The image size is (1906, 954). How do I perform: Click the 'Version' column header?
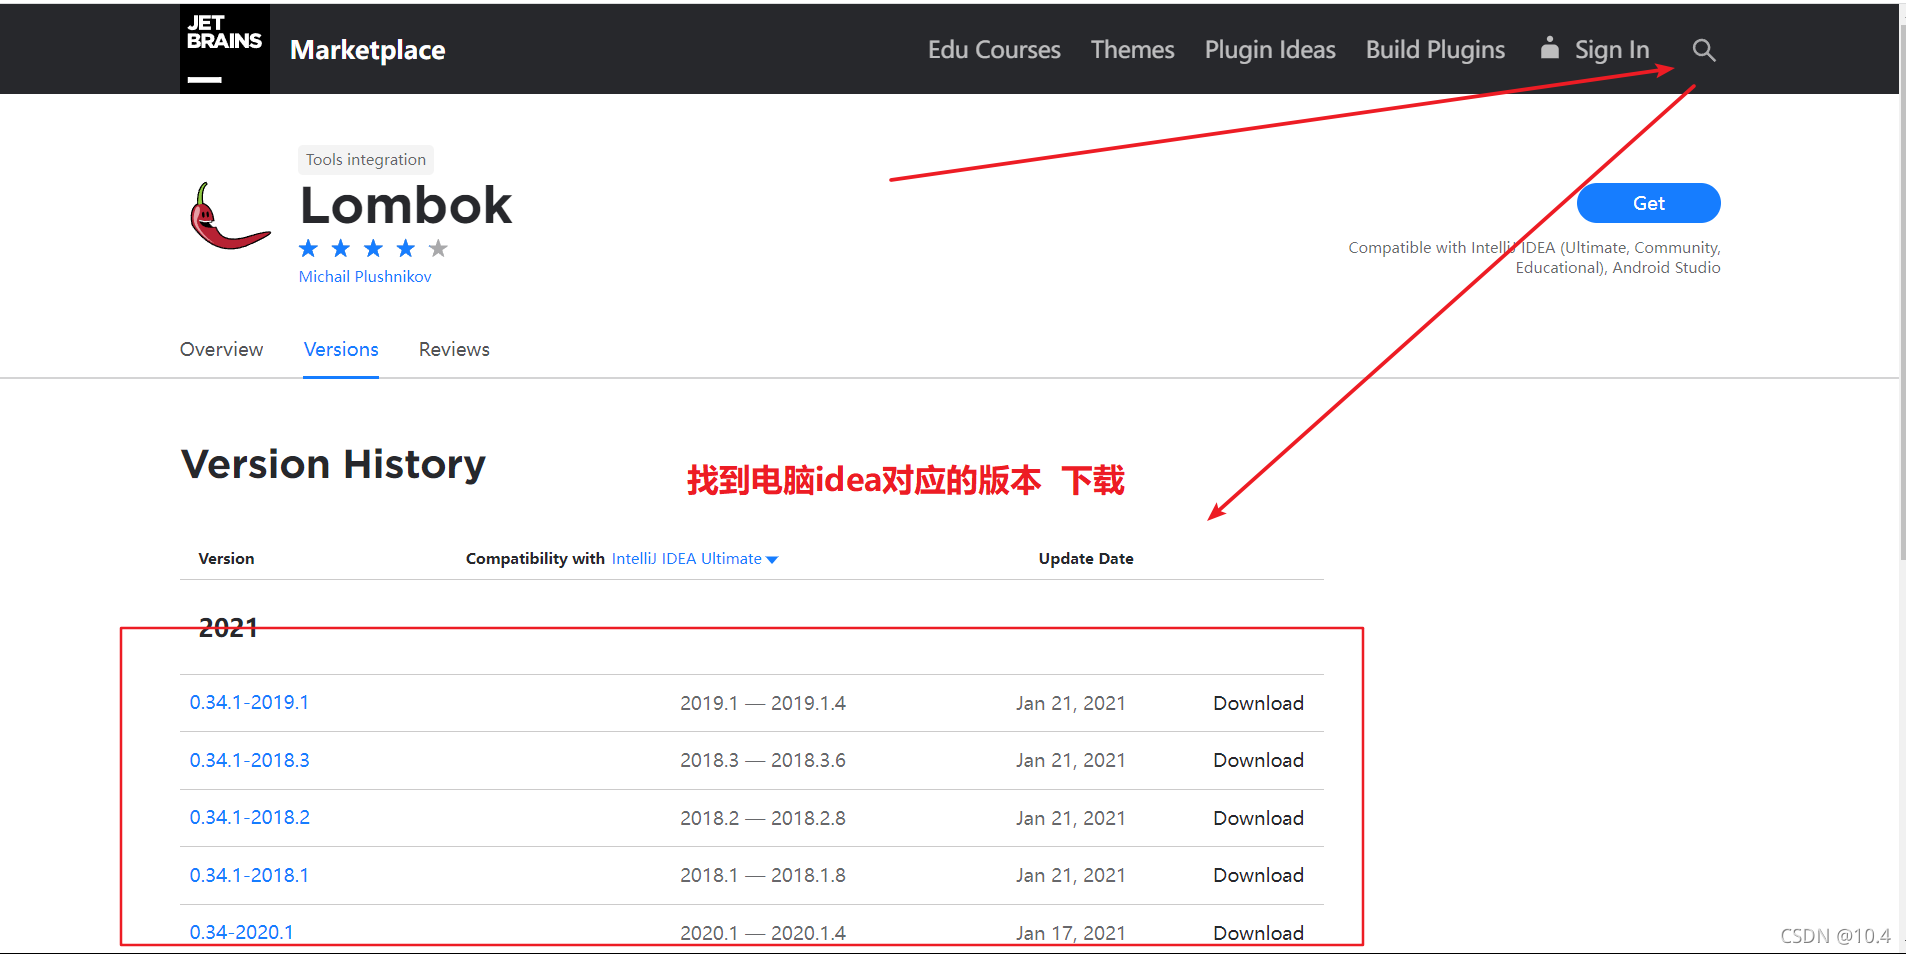click(226, 559)
